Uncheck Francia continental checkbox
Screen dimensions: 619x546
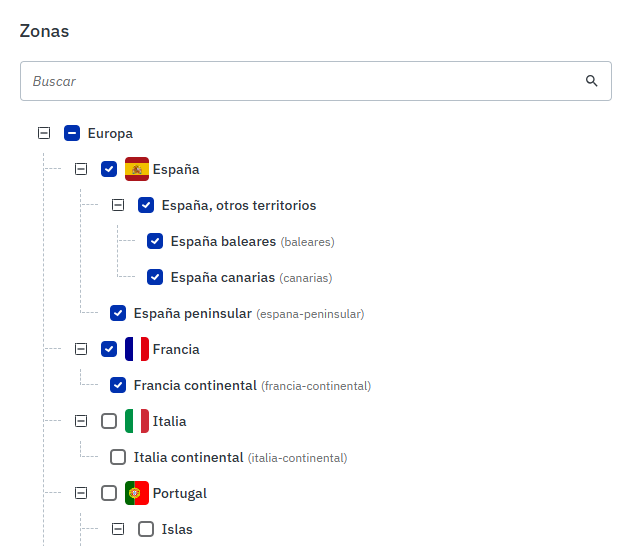point(118,385)
